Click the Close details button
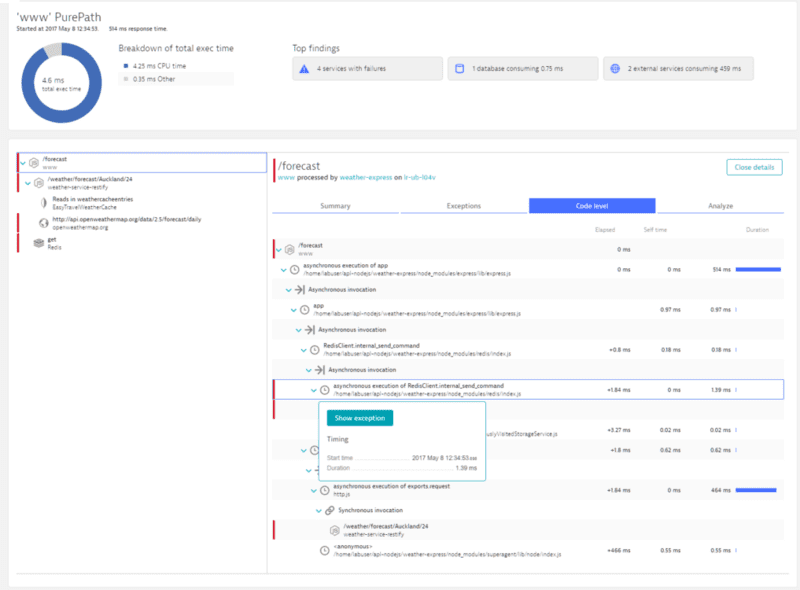The width and height of the screenshot is (800, 590). 754,167
